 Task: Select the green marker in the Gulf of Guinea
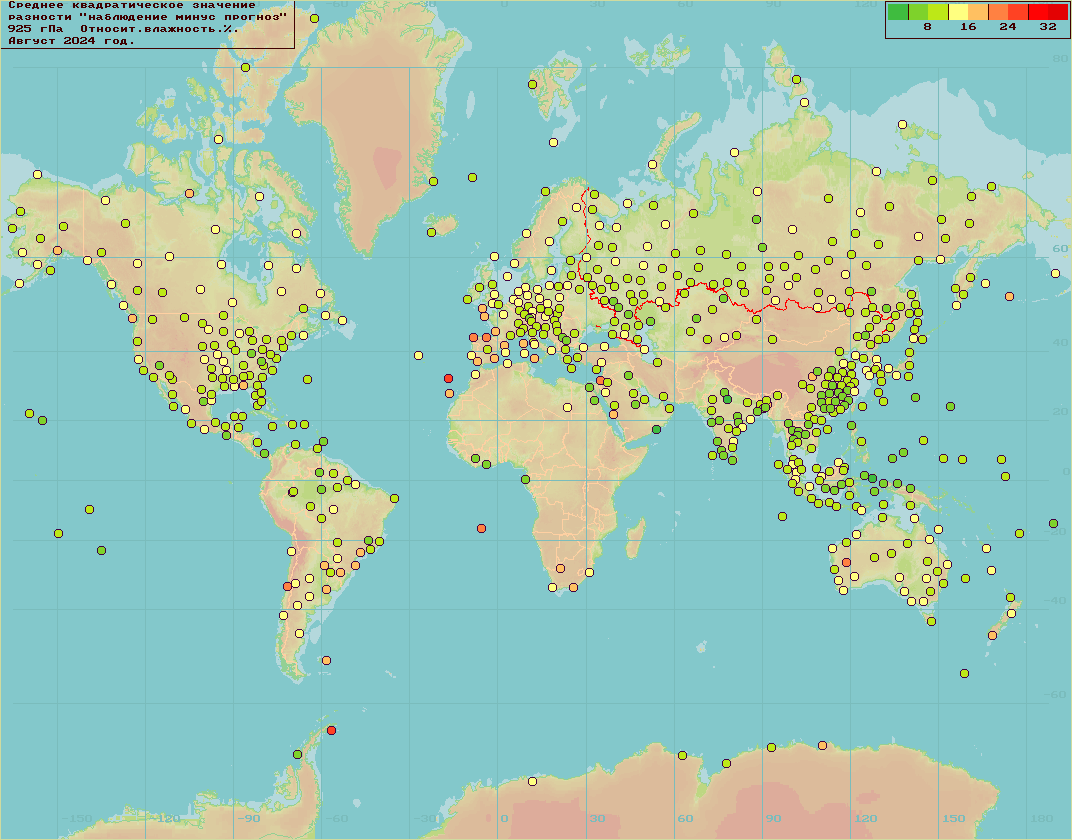525,479
